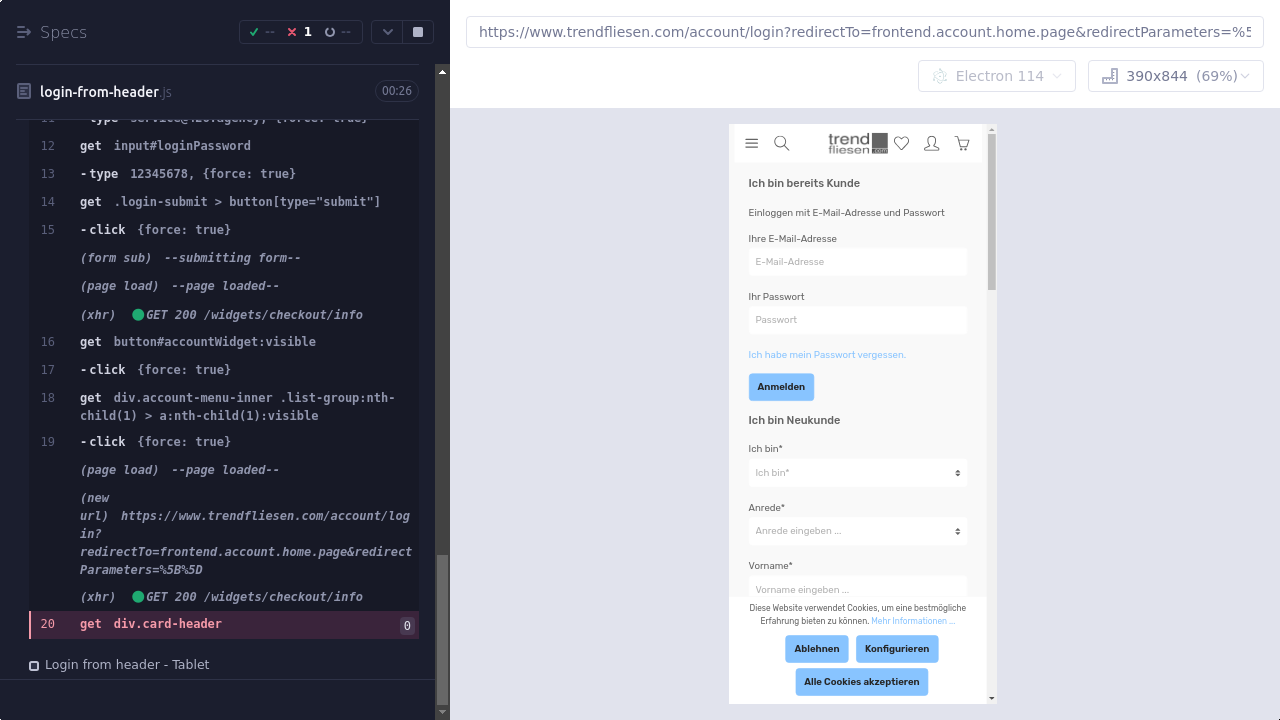Click the forgot password link

827,355
